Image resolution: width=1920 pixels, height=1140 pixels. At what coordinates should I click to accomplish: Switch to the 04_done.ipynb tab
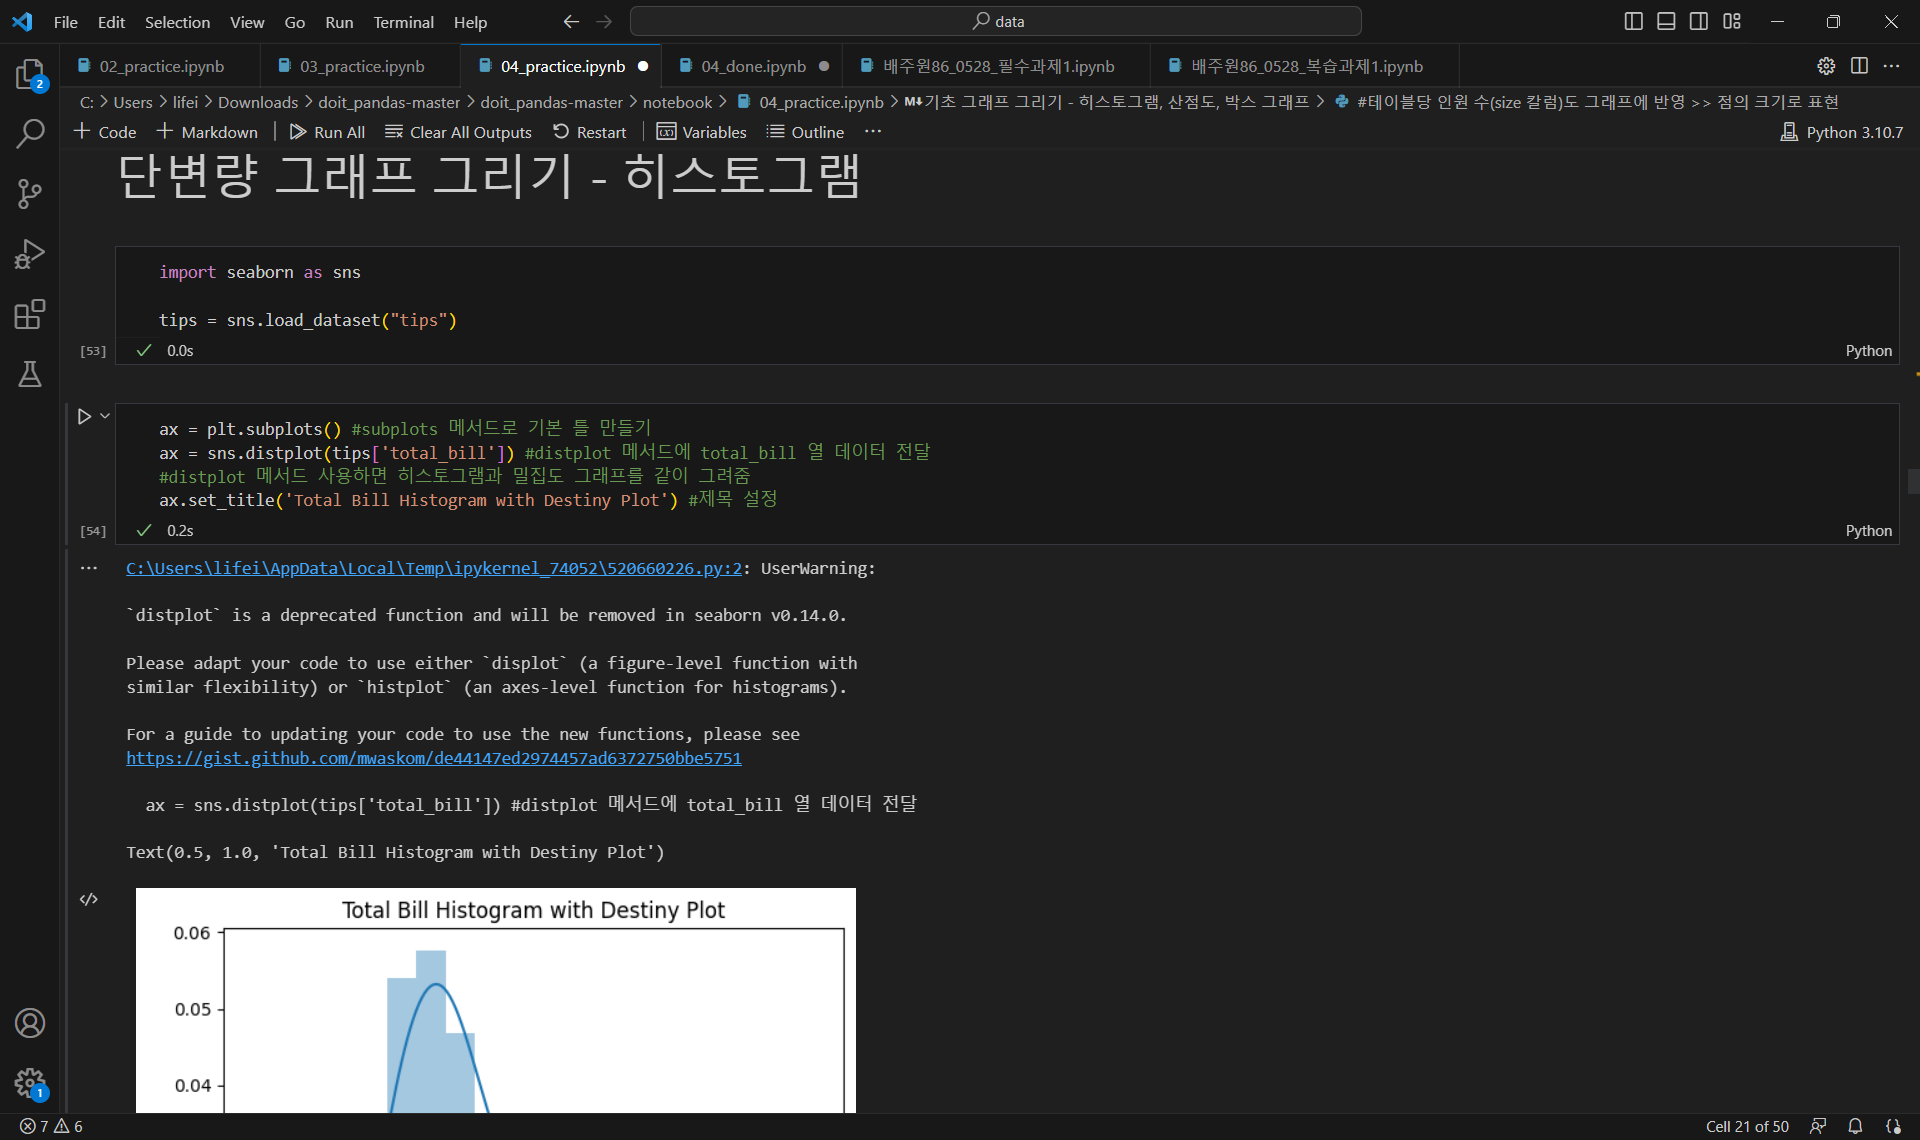[752, 66]
